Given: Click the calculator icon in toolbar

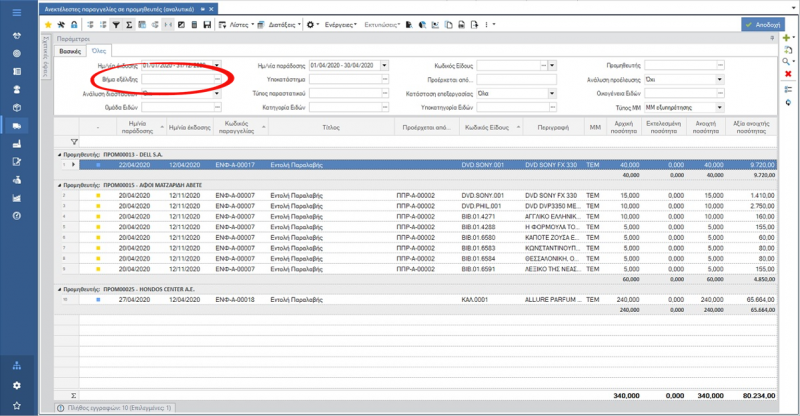Looking at the screenshot, I should pos(194,25).
